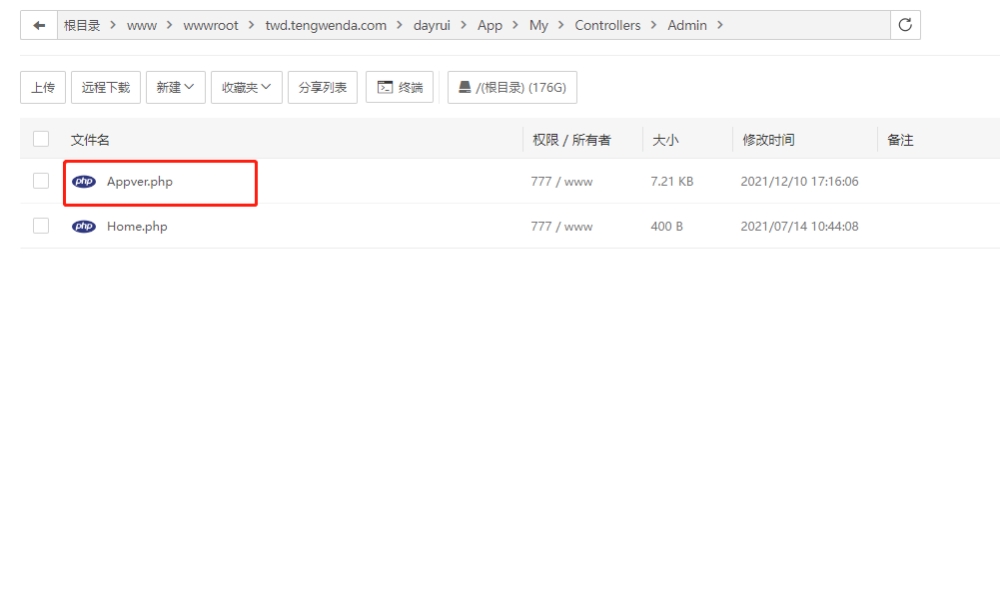Viewport: 1000px width, 605px height.
Task: Click the PHP icon of Home.php
Action: [84, 226]
